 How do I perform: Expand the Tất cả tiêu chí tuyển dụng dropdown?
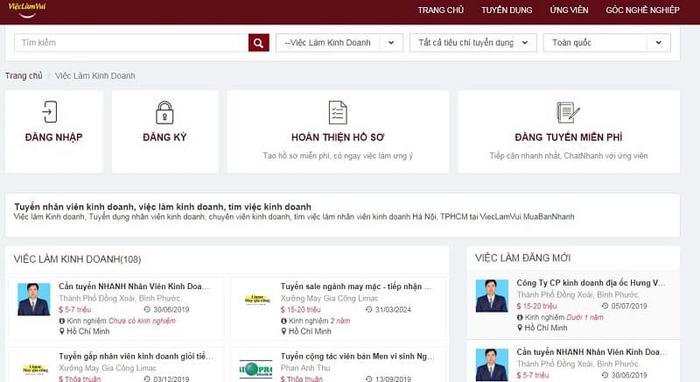473,43
